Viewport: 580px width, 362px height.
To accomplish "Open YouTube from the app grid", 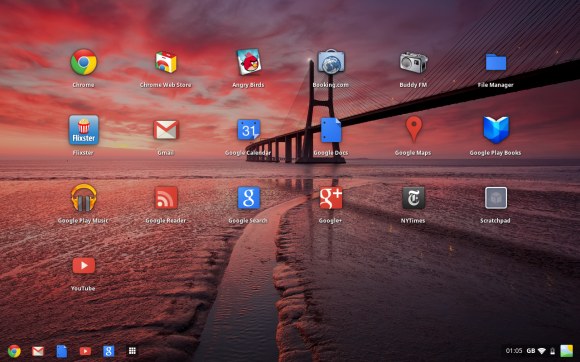I will [x=84, y=265].
